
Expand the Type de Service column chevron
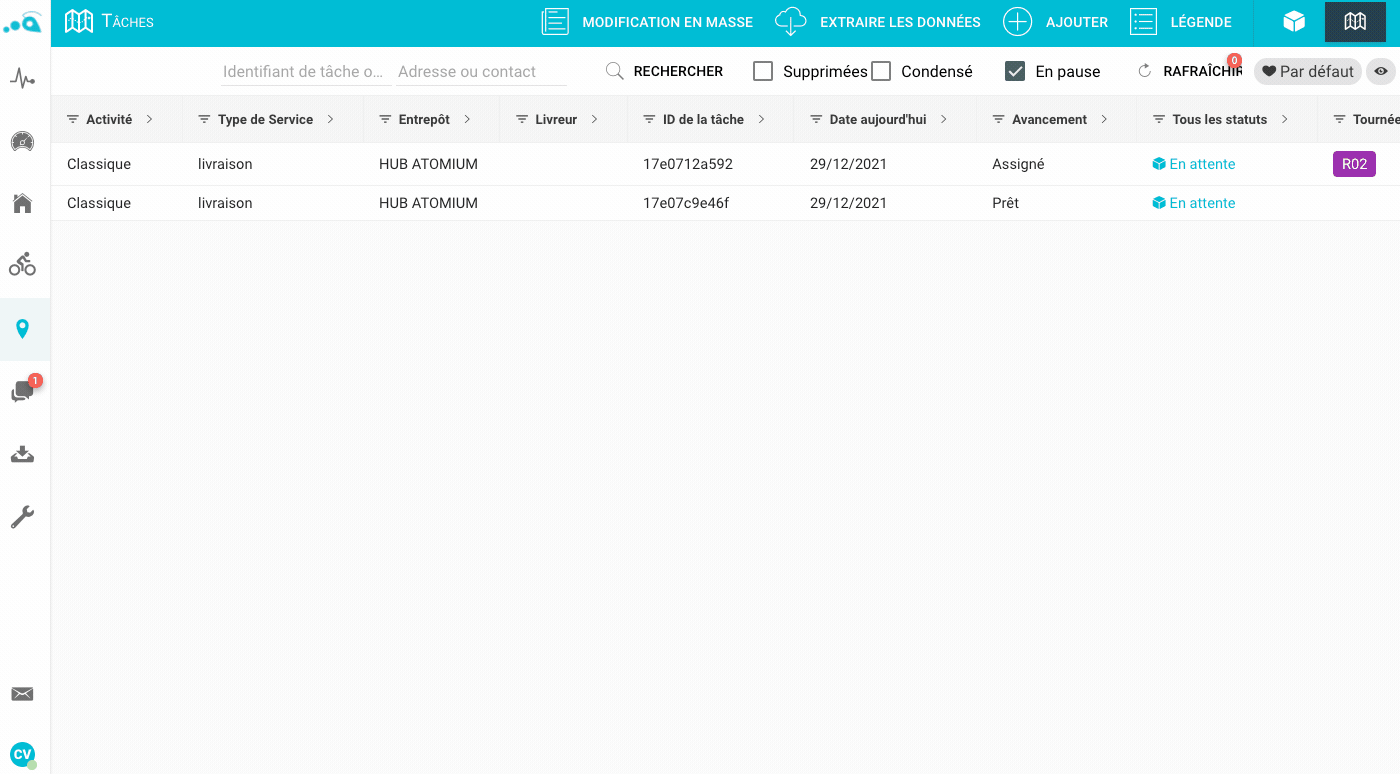[x=330, y=119]
